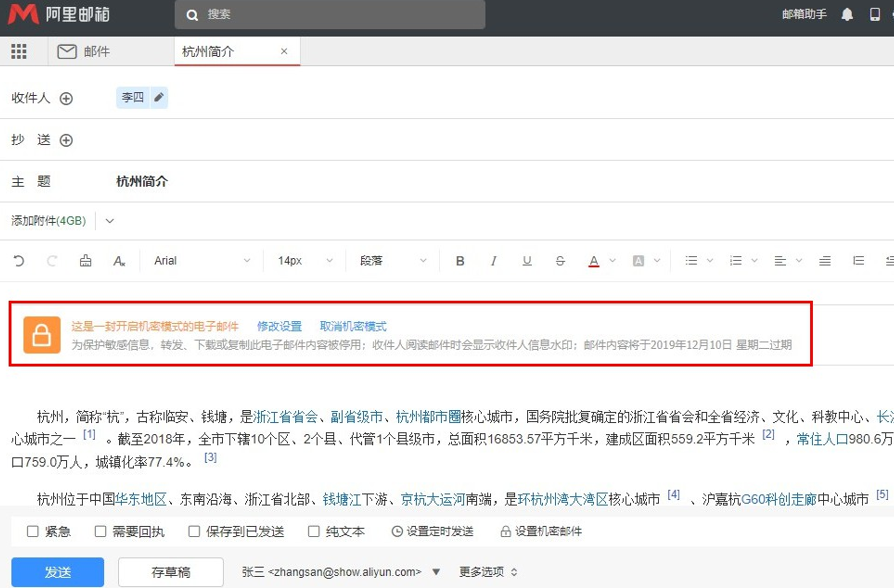Click the 取消机密模式 link
The height and width of the screenshot is (588, 894).
353,326
